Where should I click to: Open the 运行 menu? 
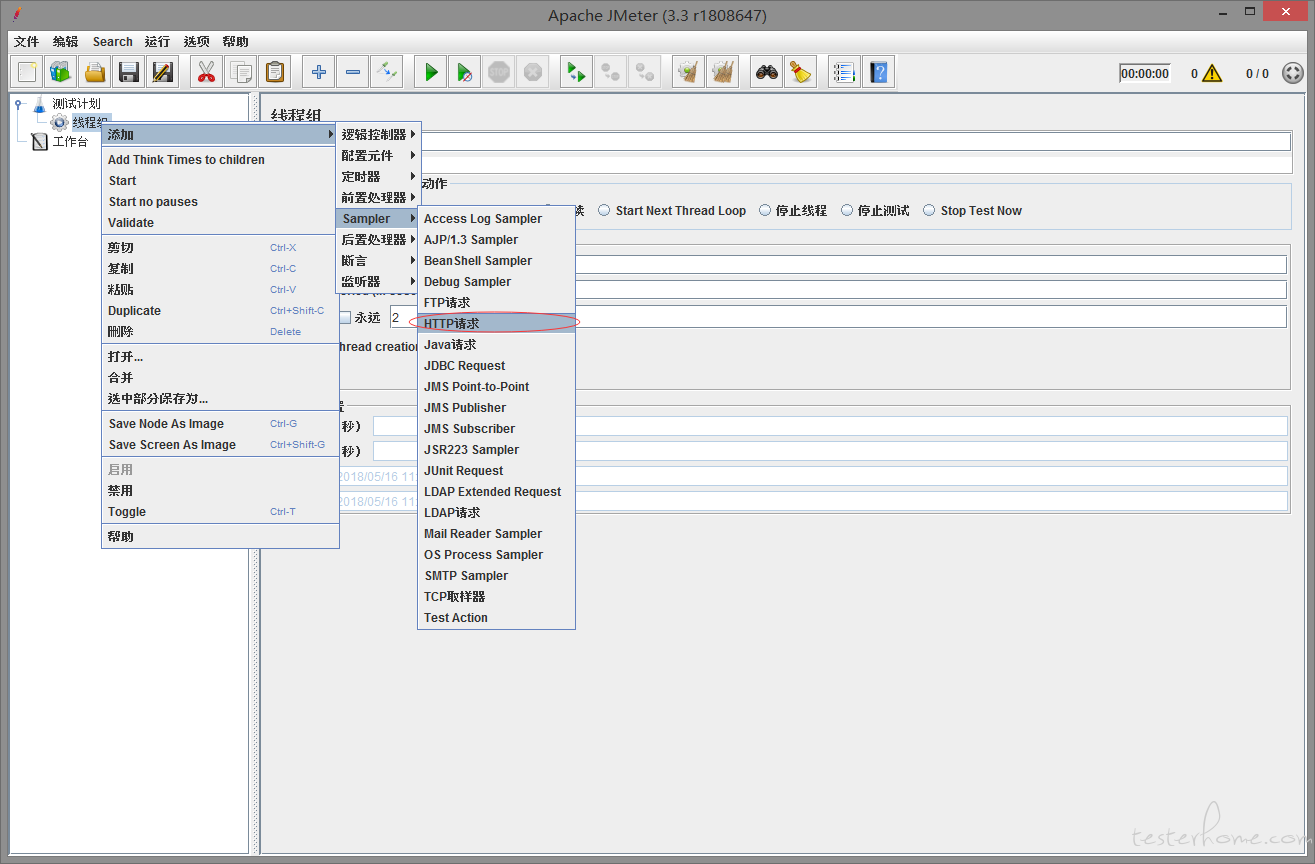[157, 42]
